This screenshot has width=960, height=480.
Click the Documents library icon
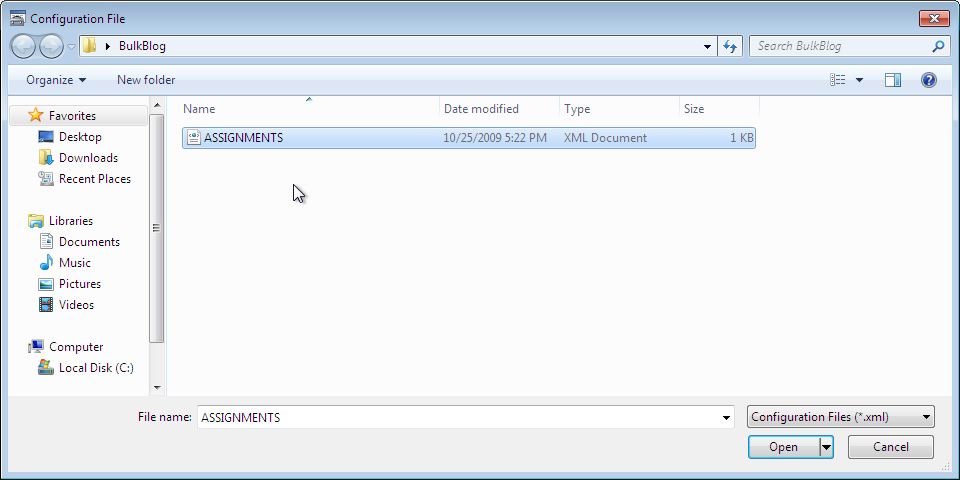(46, 241)
